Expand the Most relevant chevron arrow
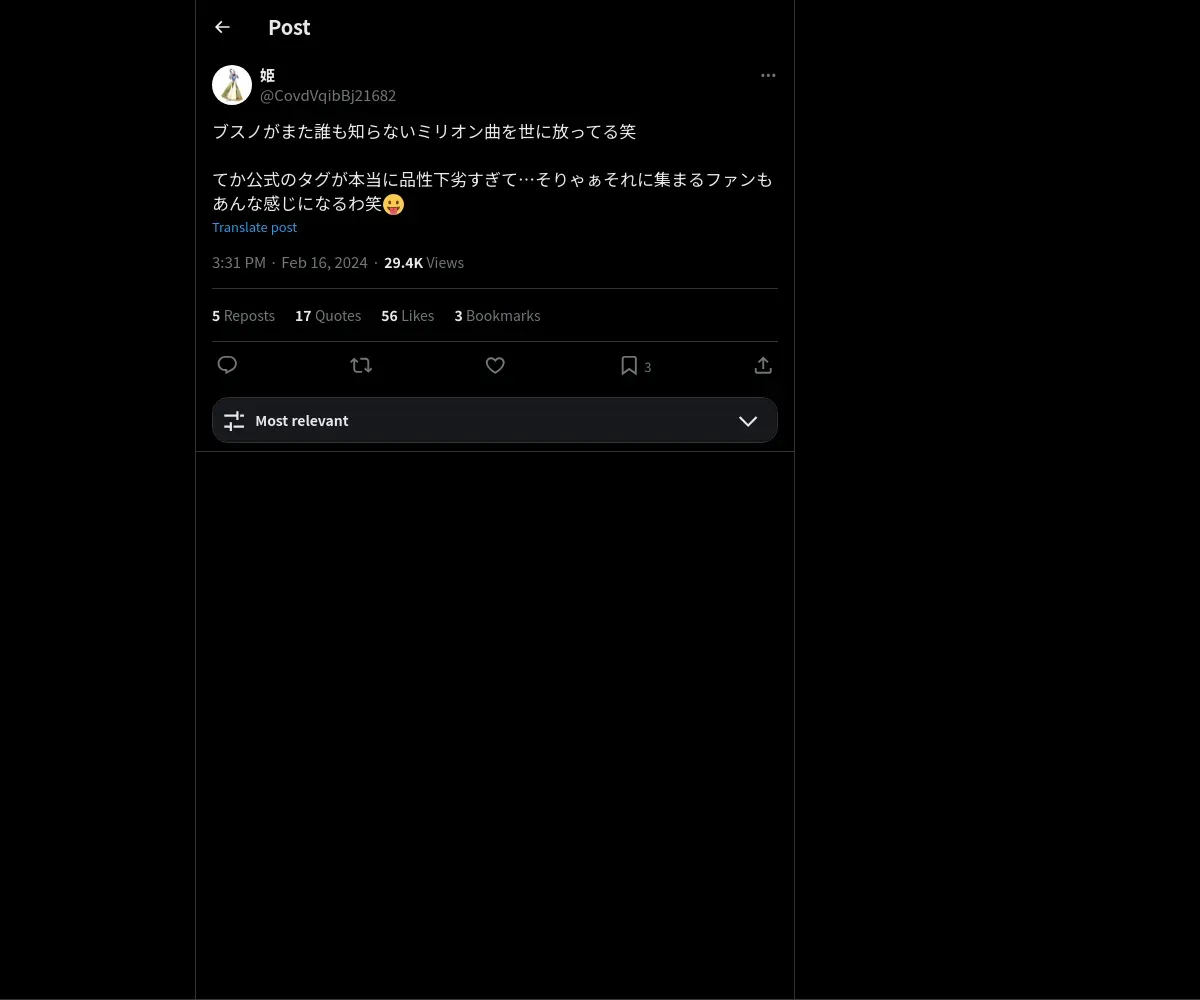 click(748, 421)
